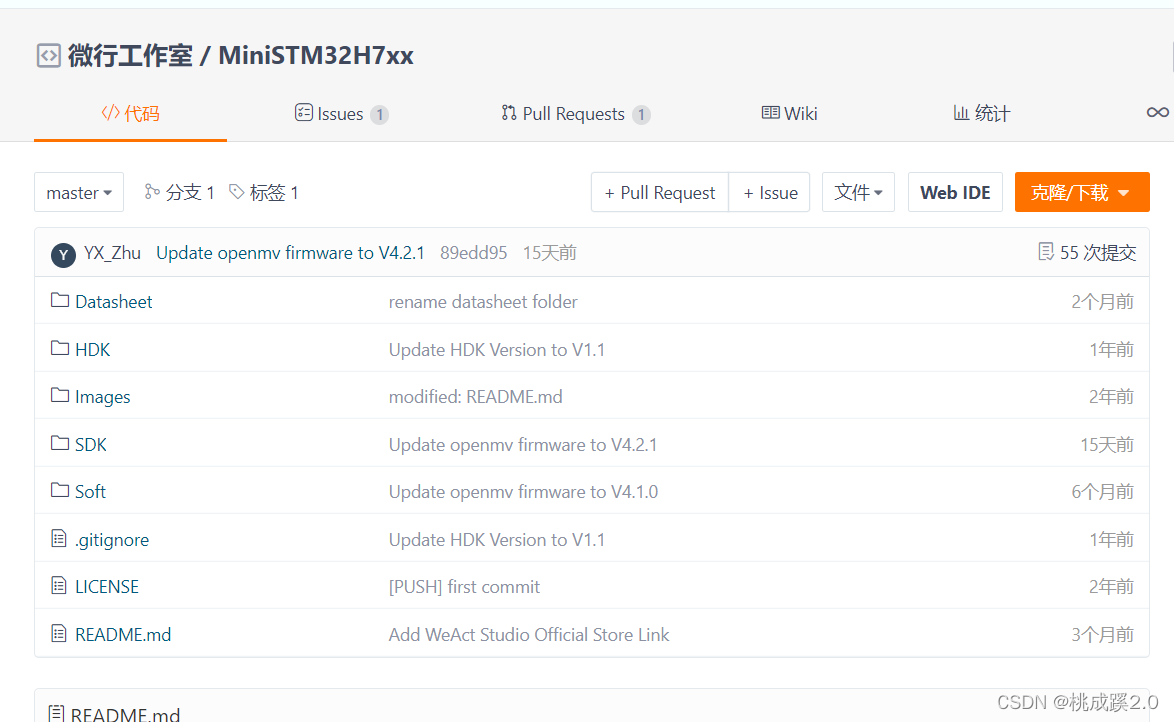
Task: Open the Add WeAct Studio Official Store Link commit
Action: 529,635
